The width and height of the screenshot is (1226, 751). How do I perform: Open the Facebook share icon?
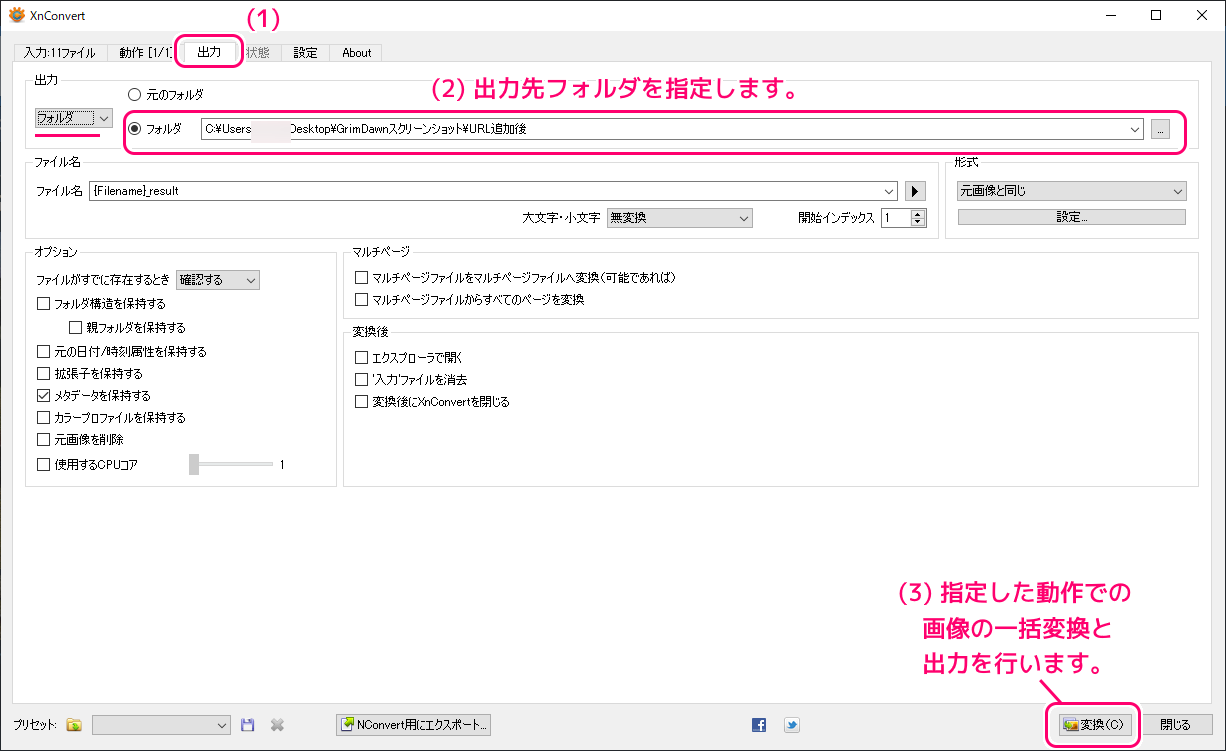(759, 725)
